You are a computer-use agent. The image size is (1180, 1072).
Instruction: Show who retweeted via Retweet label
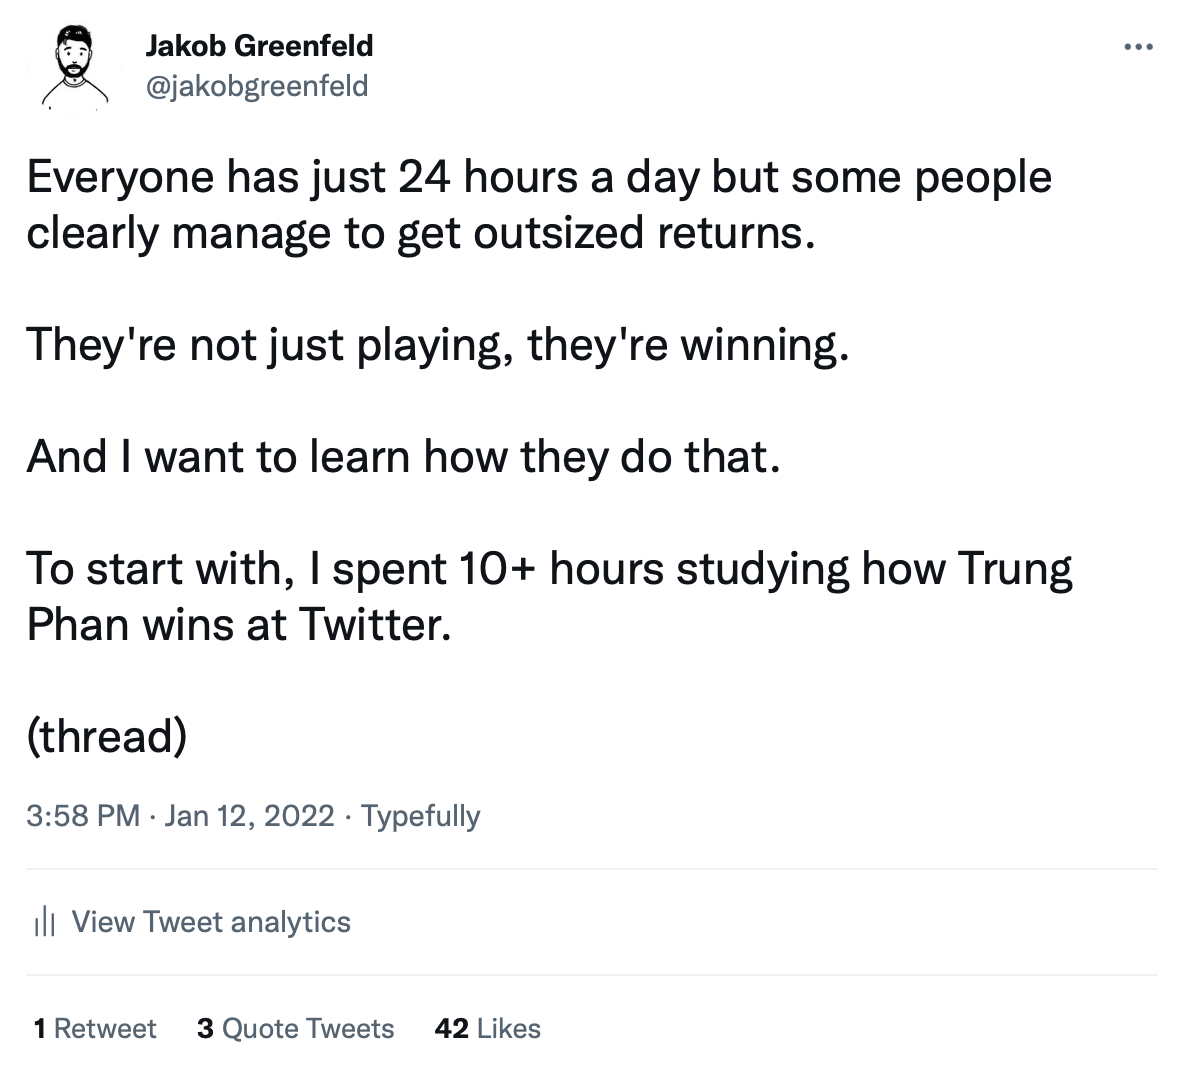click(105, 1028)
